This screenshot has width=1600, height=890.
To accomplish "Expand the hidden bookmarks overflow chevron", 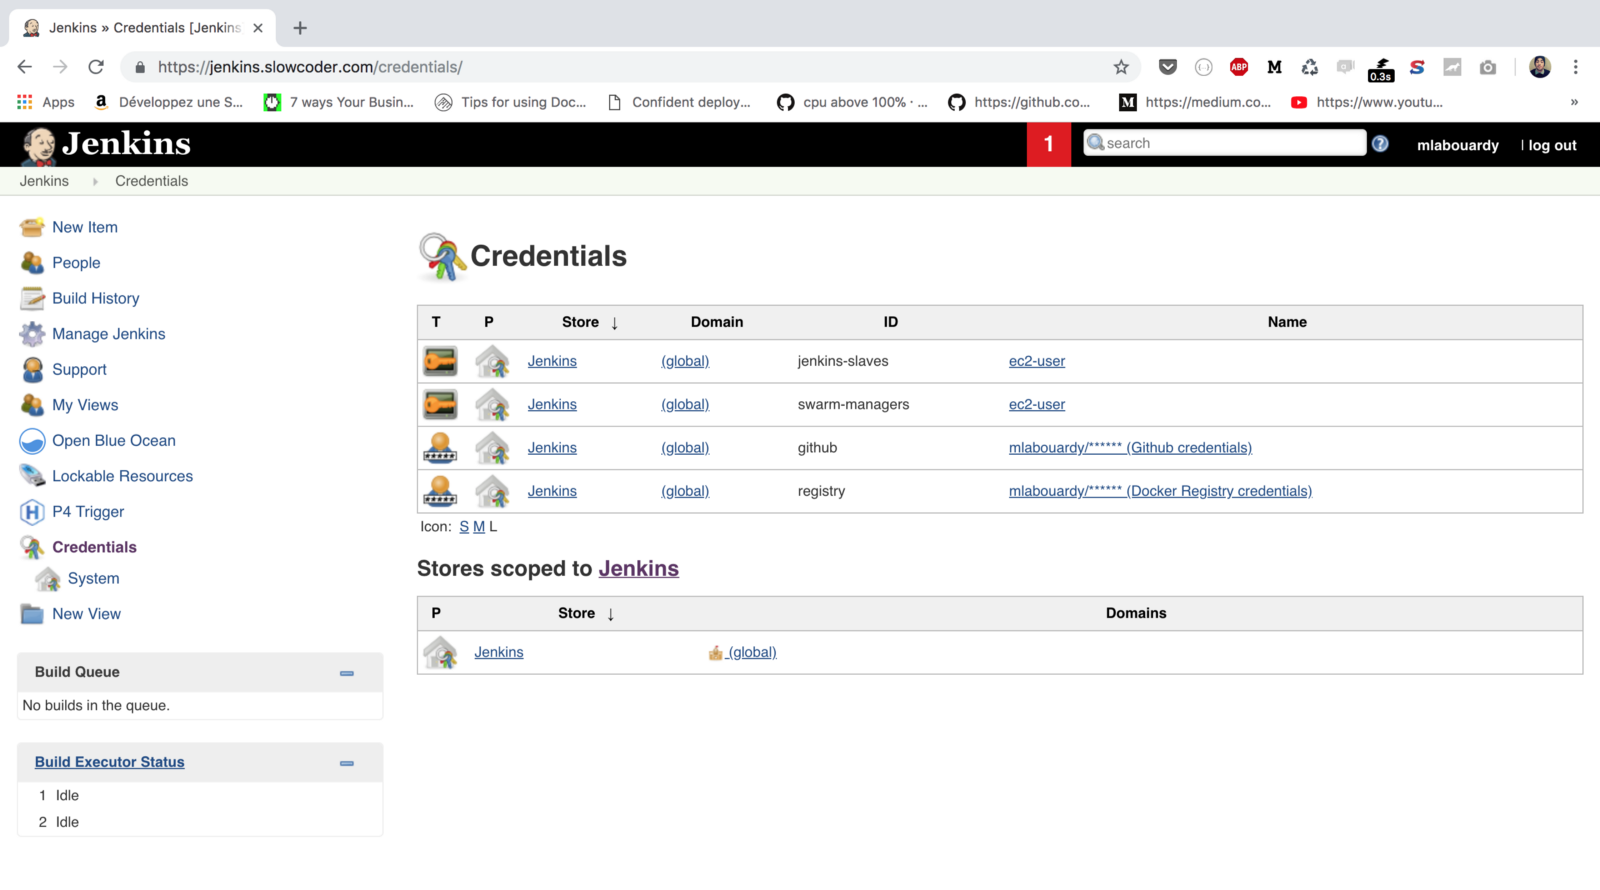I will tap(1574, 102).
